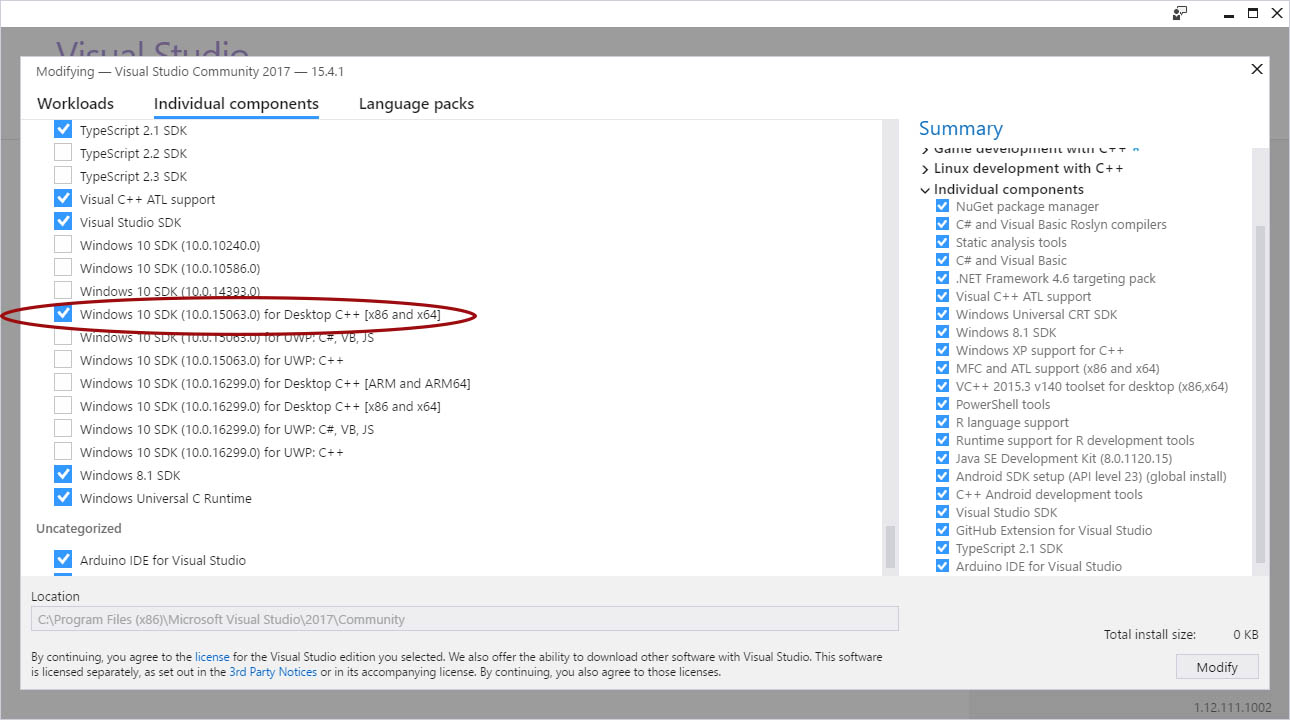Click the Location path field
The width and height of the screenshot is (1290, 720).
click(x=465, y=619)
